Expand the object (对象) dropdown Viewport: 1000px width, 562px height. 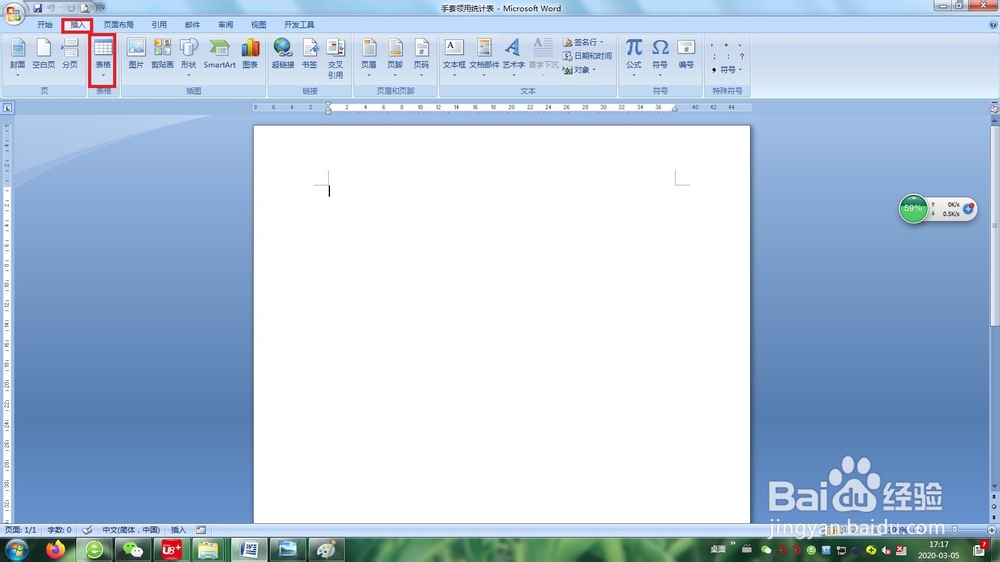(x=594, y=70)
